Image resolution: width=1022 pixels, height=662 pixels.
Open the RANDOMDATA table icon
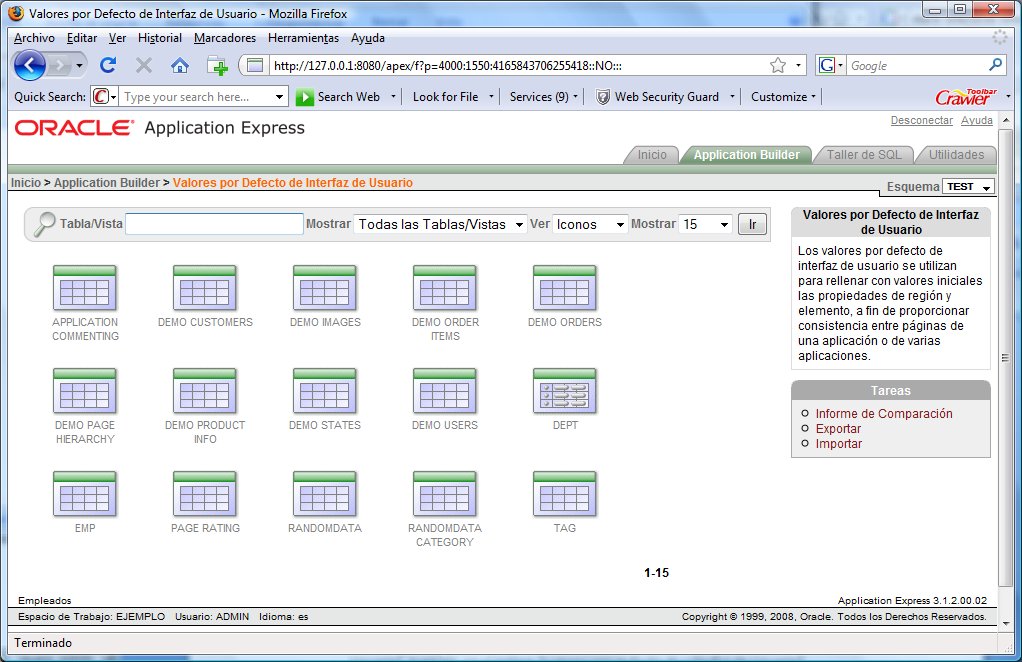pyautogui.click(x=325, y=494)
